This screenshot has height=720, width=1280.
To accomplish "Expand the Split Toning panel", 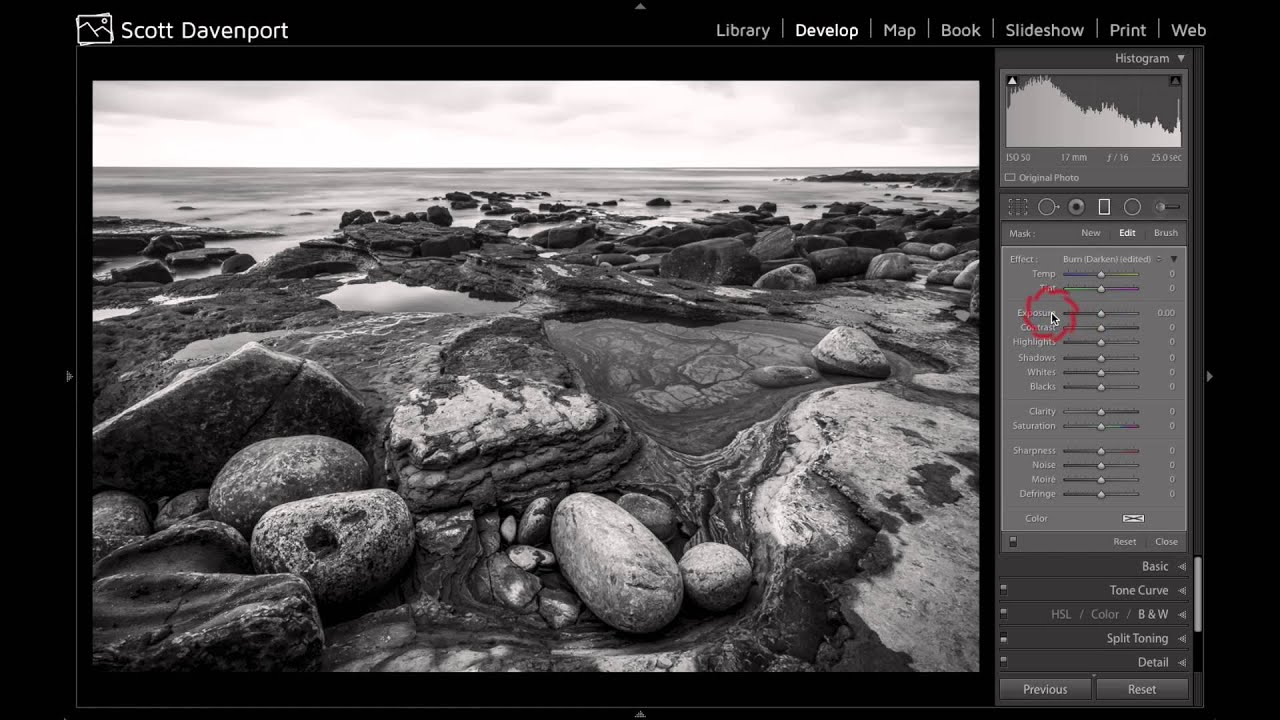I will coord(1182,638).
